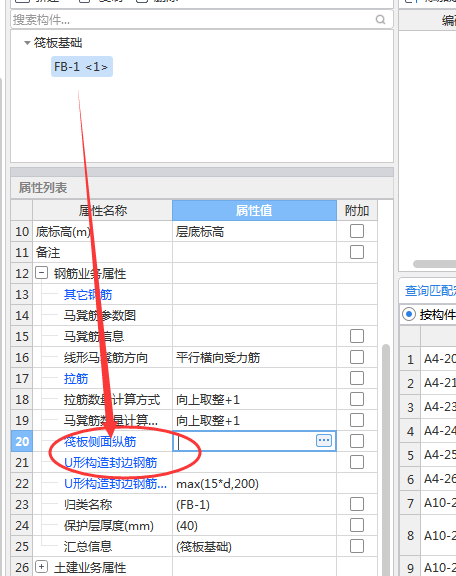Toggle 附加 checkbox for U形构造封边钢筋 row 21
The height and width of the screenshot is (576, 456).
pos(357,462)
